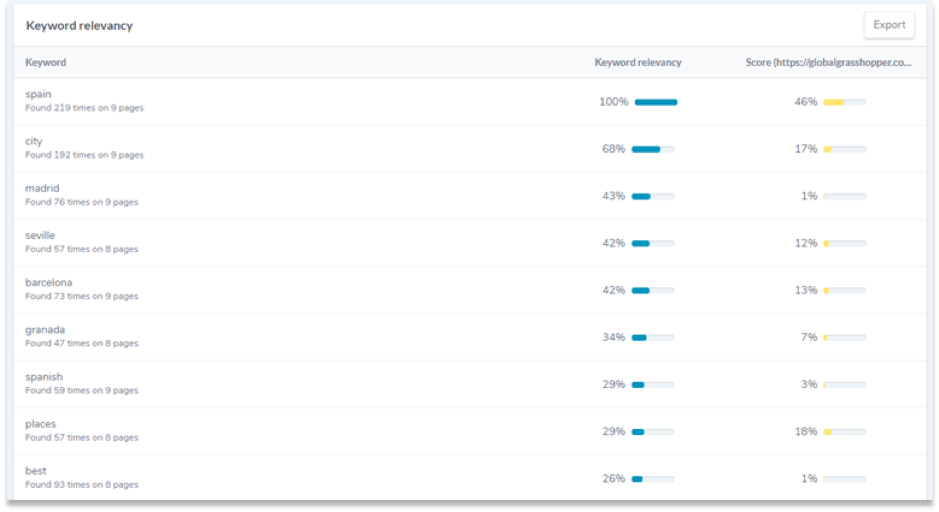
Task: Choose the barcelona keyword
Action: coord(48,282)
